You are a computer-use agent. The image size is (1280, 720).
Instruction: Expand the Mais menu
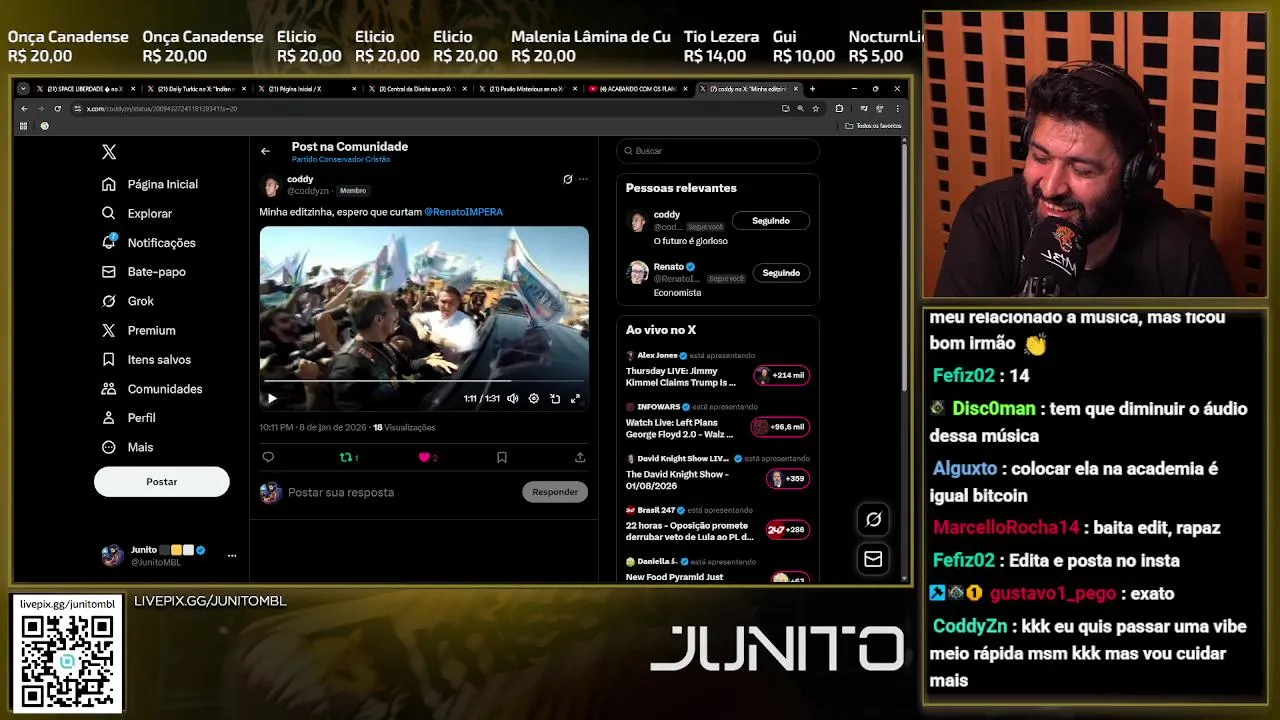click(x=127, y=447)
